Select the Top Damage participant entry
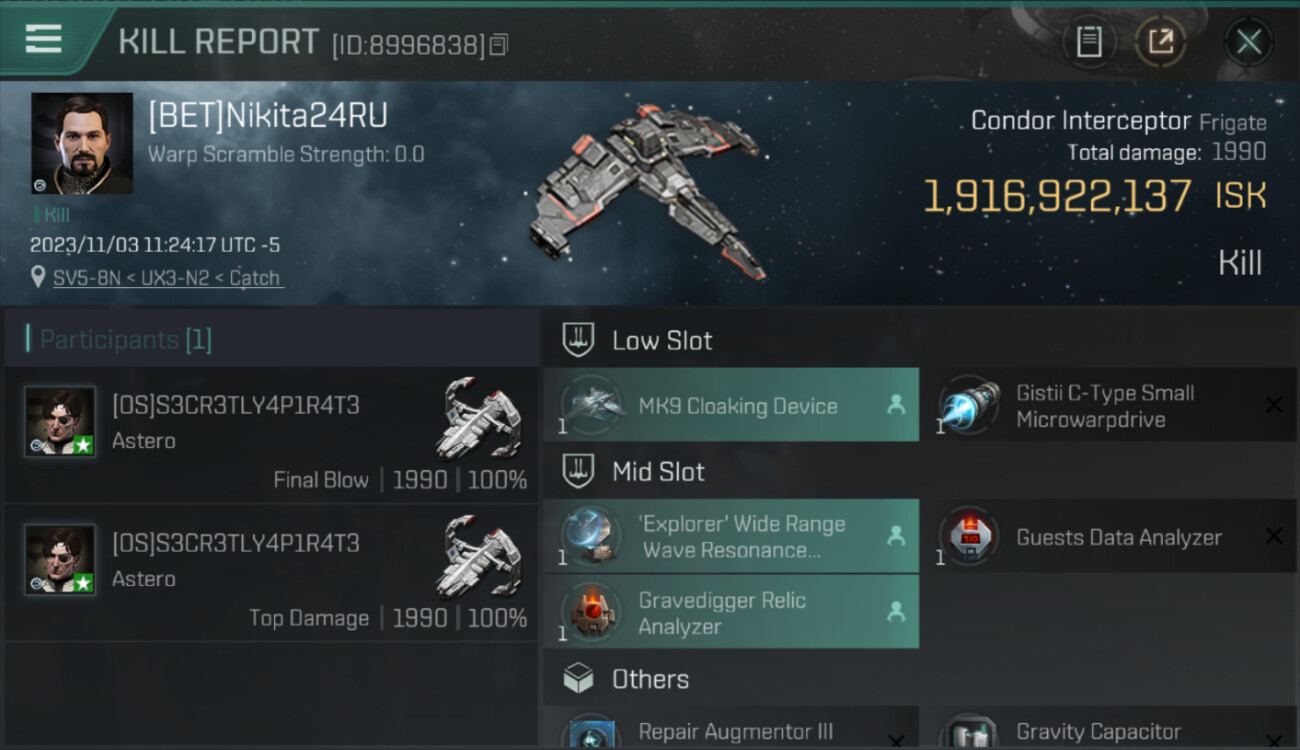The height and width of the screenshot is (750, 1300). [x=272, y=573]
